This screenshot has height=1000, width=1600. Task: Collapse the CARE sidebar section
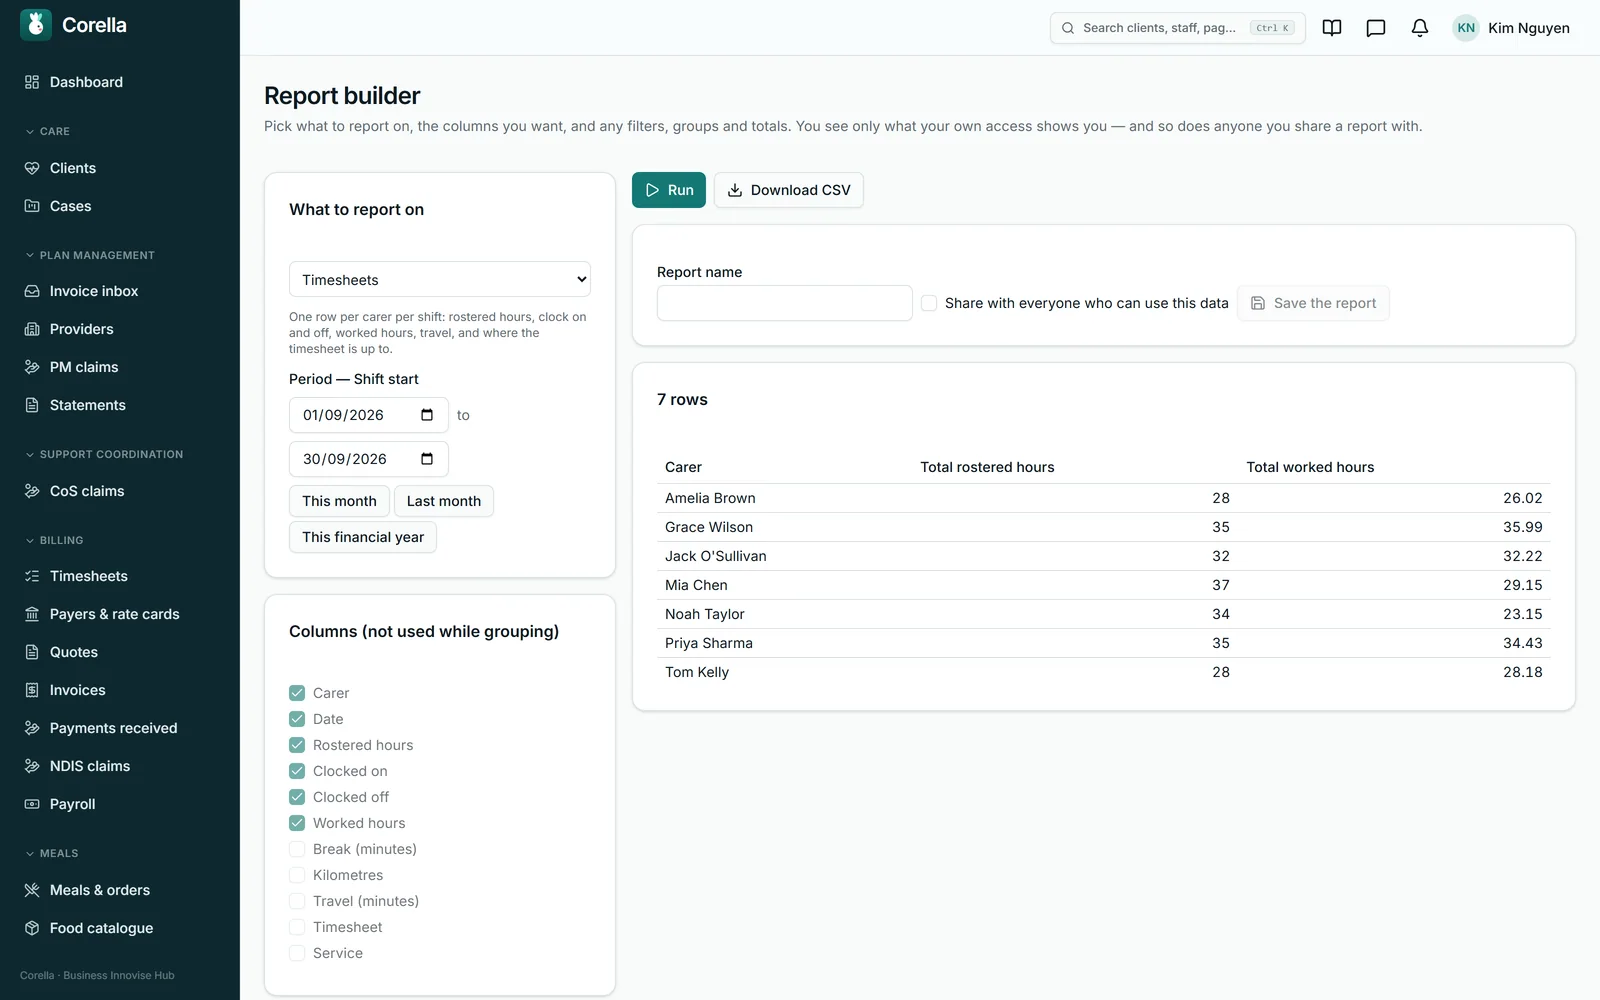(x=47, y=131)
